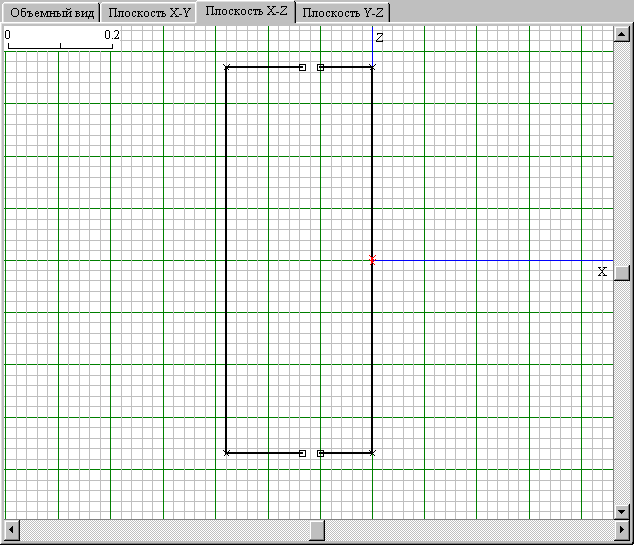Click right square marker on the top wire
634x545 pixels.
pos(320,67)
